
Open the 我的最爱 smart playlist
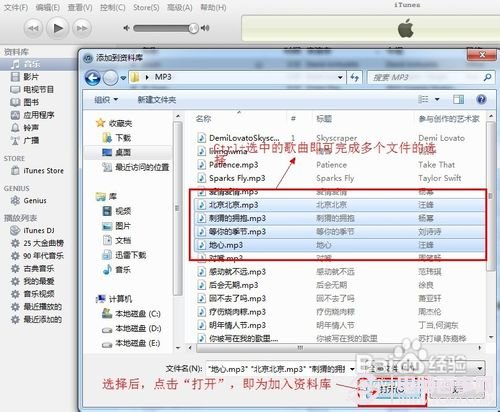tap(38, 281)
